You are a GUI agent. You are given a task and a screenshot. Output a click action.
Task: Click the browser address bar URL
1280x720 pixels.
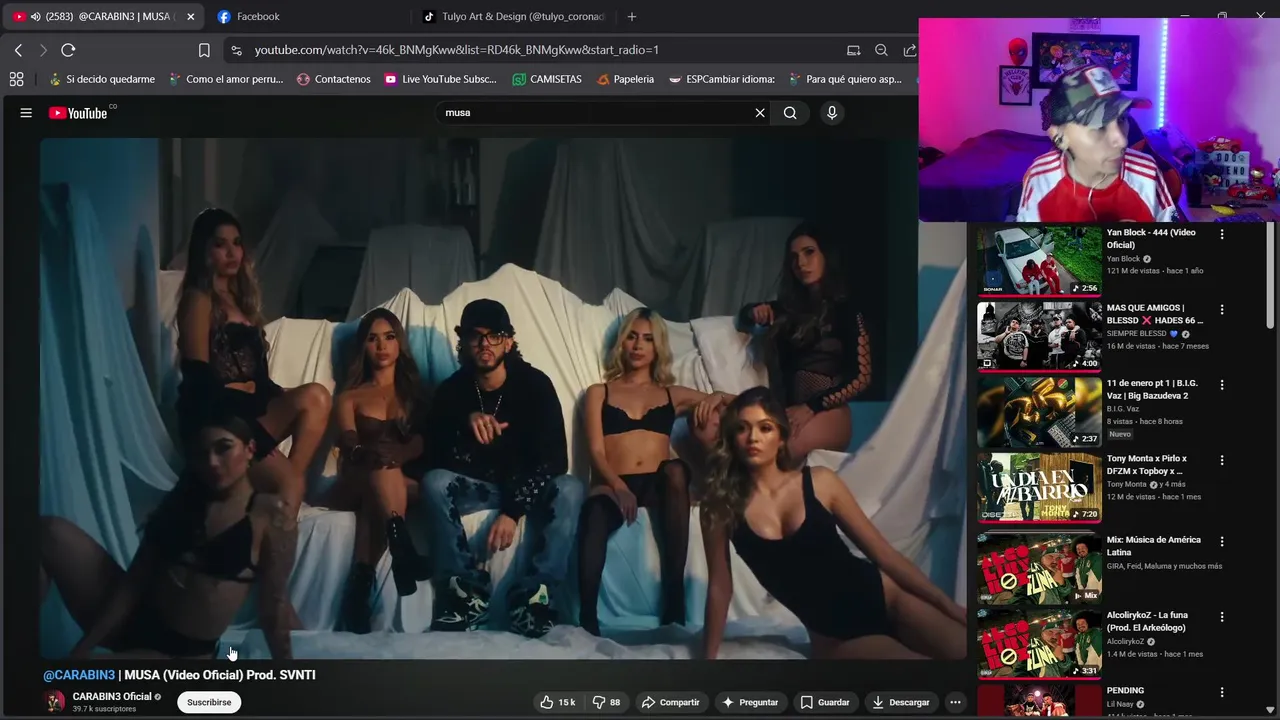click(x=456, y=50)
